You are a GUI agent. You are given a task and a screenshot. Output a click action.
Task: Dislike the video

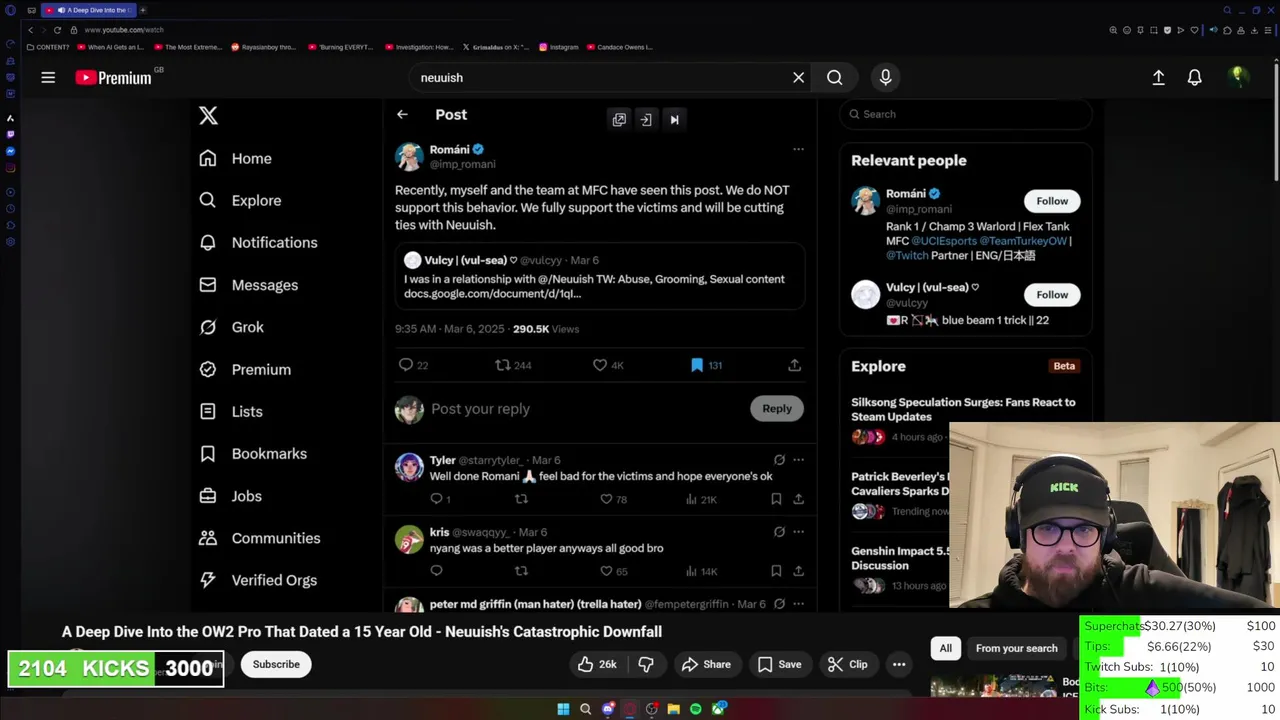pos(646,664)
